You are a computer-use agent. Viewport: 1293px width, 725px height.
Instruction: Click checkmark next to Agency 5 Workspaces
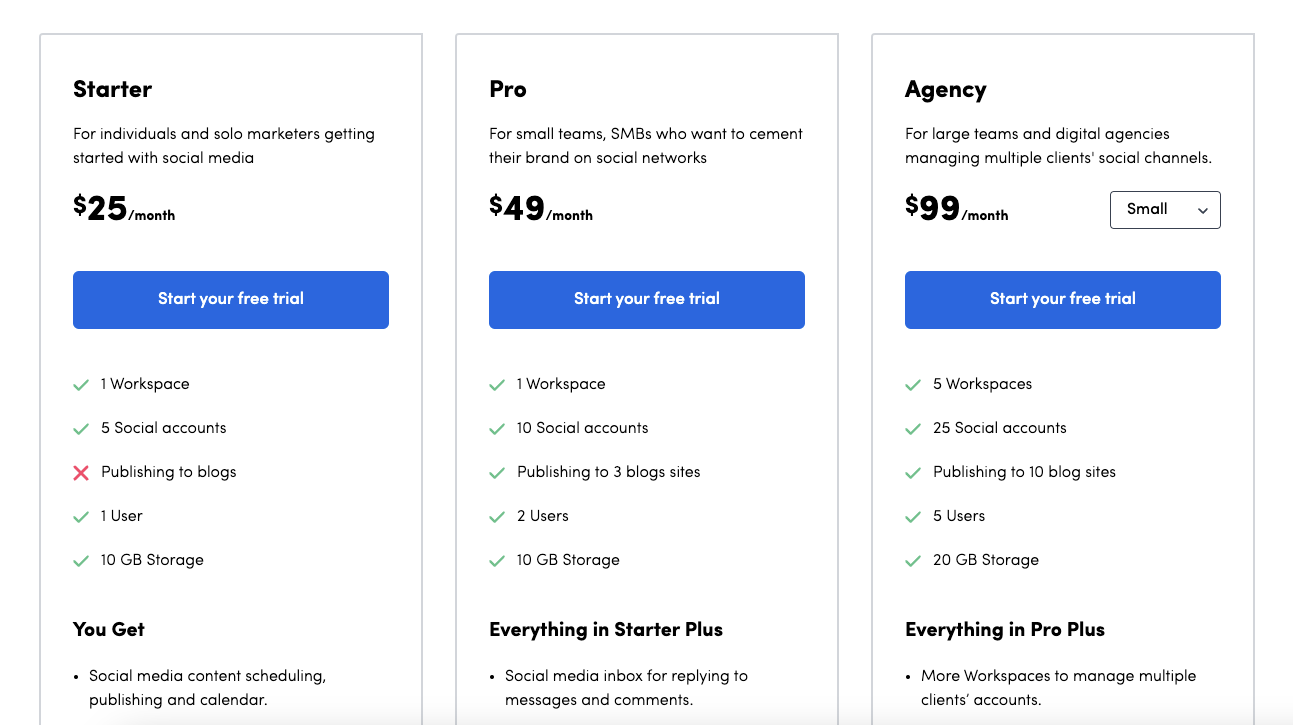[x=913, y=384]
